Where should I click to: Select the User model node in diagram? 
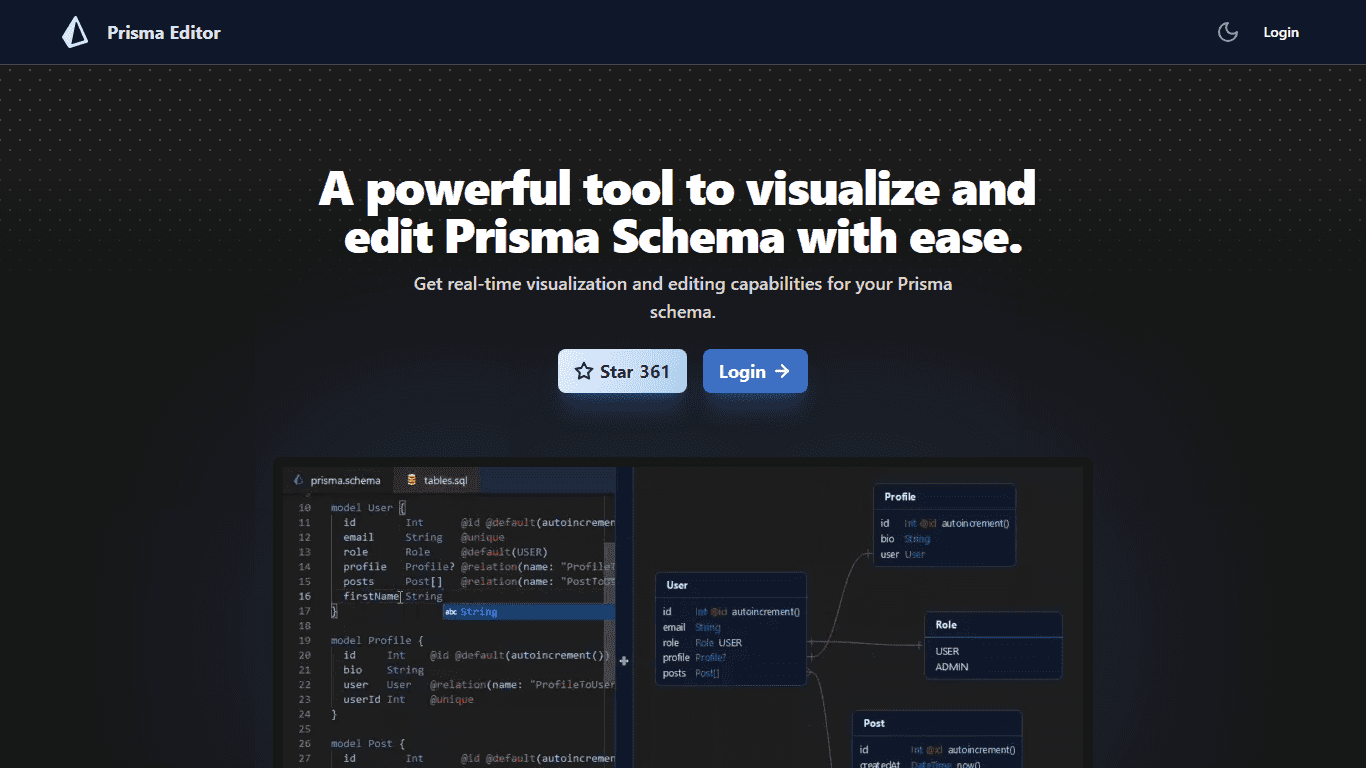click(x=730, y=629)
